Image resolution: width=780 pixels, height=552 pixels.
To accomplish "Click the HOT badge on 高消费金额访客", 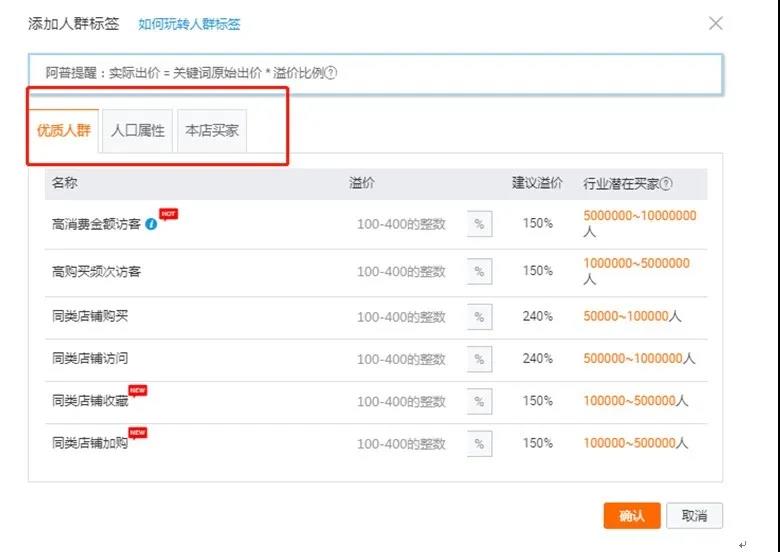I will [168, 214].
